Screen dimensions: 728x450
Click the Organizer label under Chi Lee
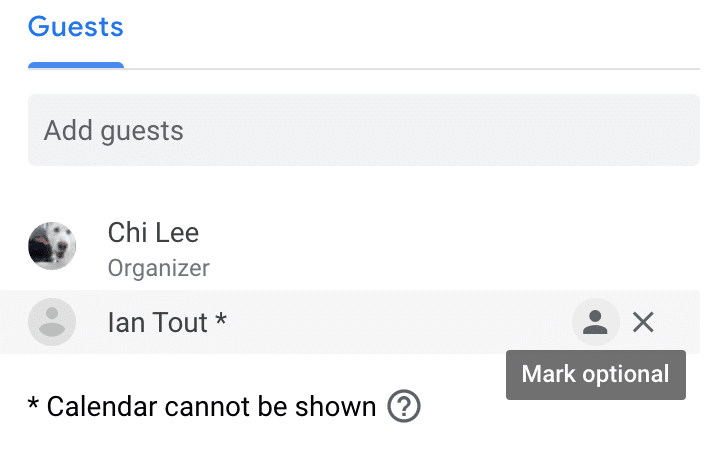pos(158,268)
